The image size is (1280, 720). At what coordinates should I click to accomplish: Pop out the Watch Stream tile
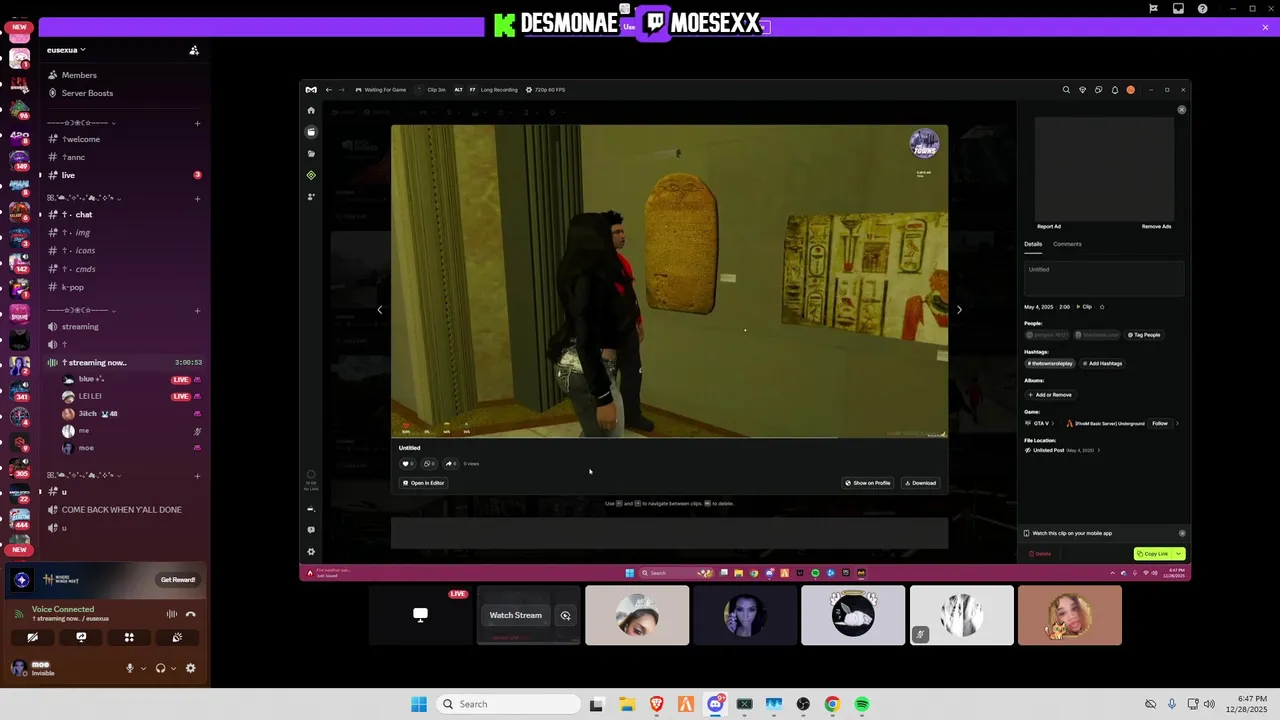tap(565, 615)
